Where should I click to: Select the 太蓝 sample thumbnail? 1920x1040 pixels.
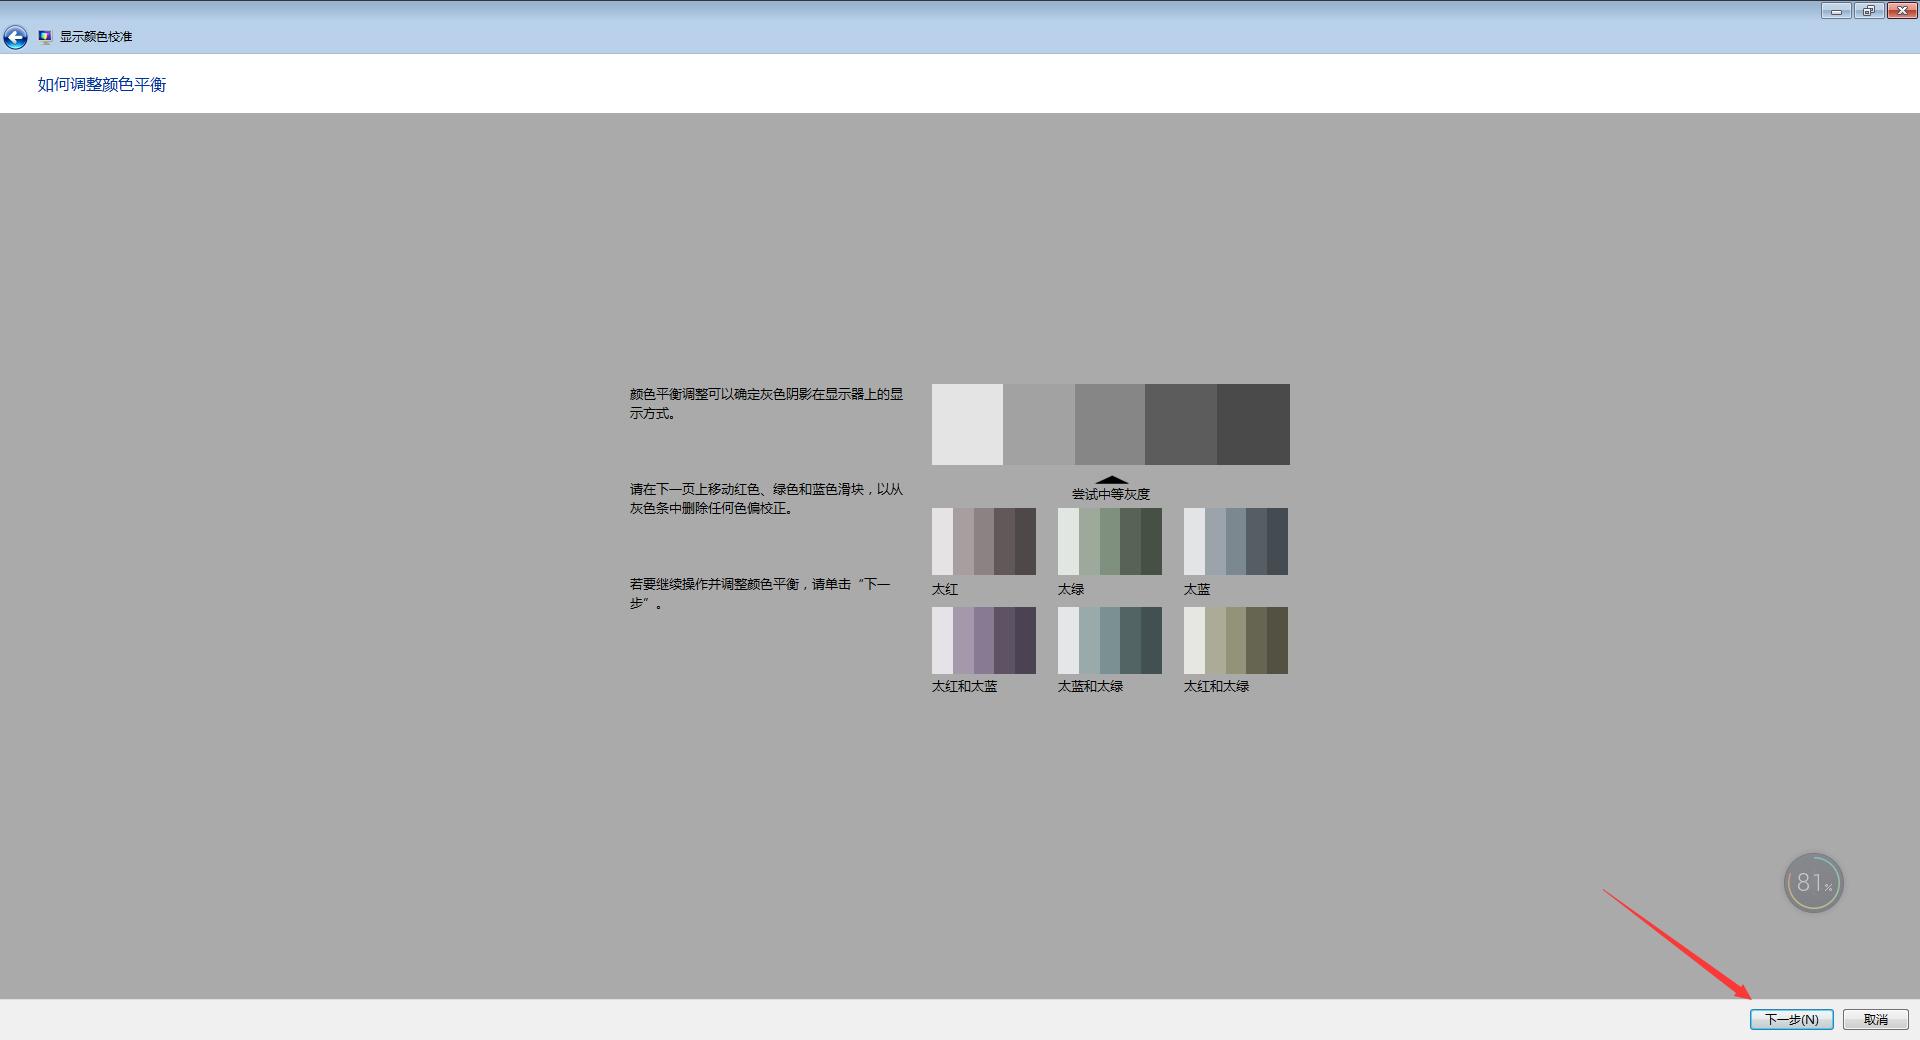coord(1236,541)
